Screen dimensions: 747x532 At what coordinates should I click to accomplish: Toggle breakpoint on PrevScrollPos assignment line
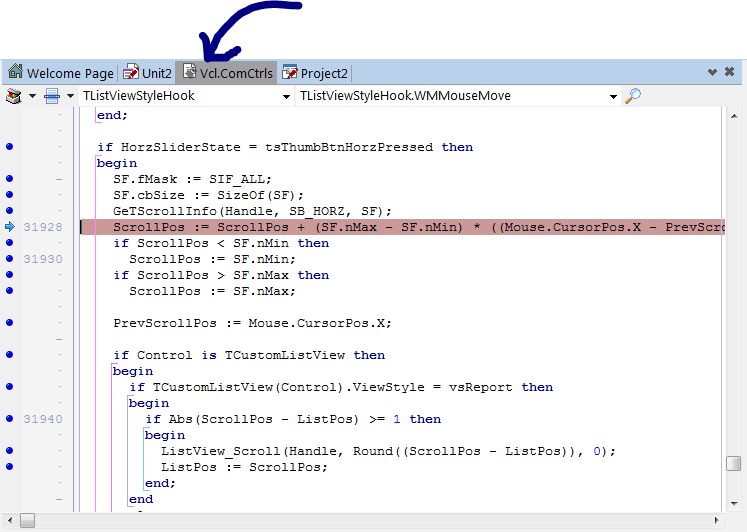point(10,322)
